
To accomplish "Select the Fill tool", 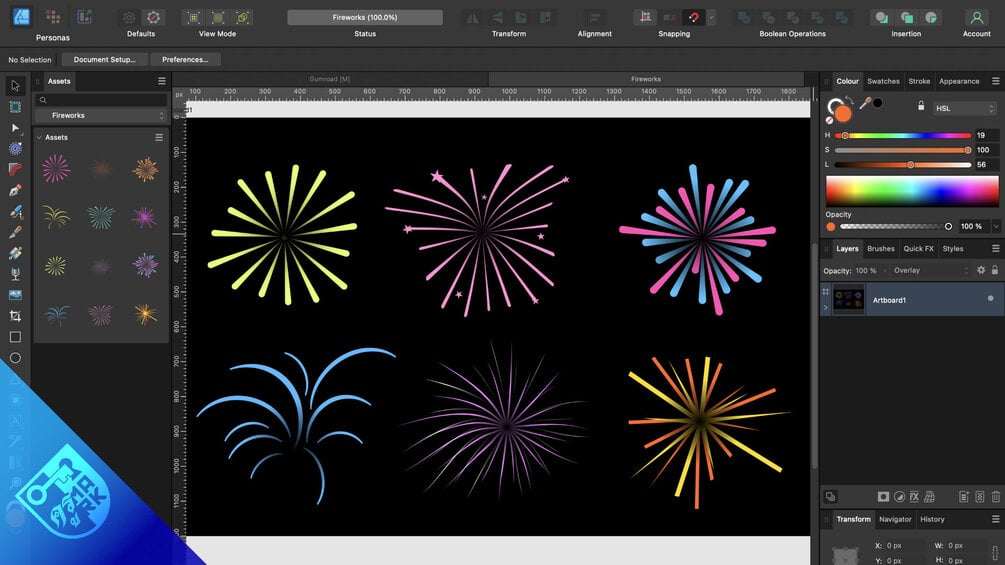I will (x=15, y=253).
